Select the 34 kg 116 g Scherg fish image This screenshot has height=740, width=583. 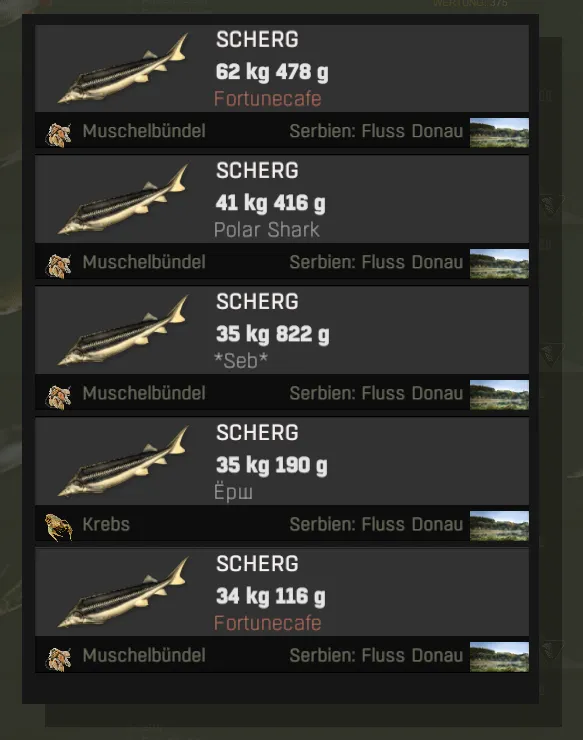(x=124, y=593)
